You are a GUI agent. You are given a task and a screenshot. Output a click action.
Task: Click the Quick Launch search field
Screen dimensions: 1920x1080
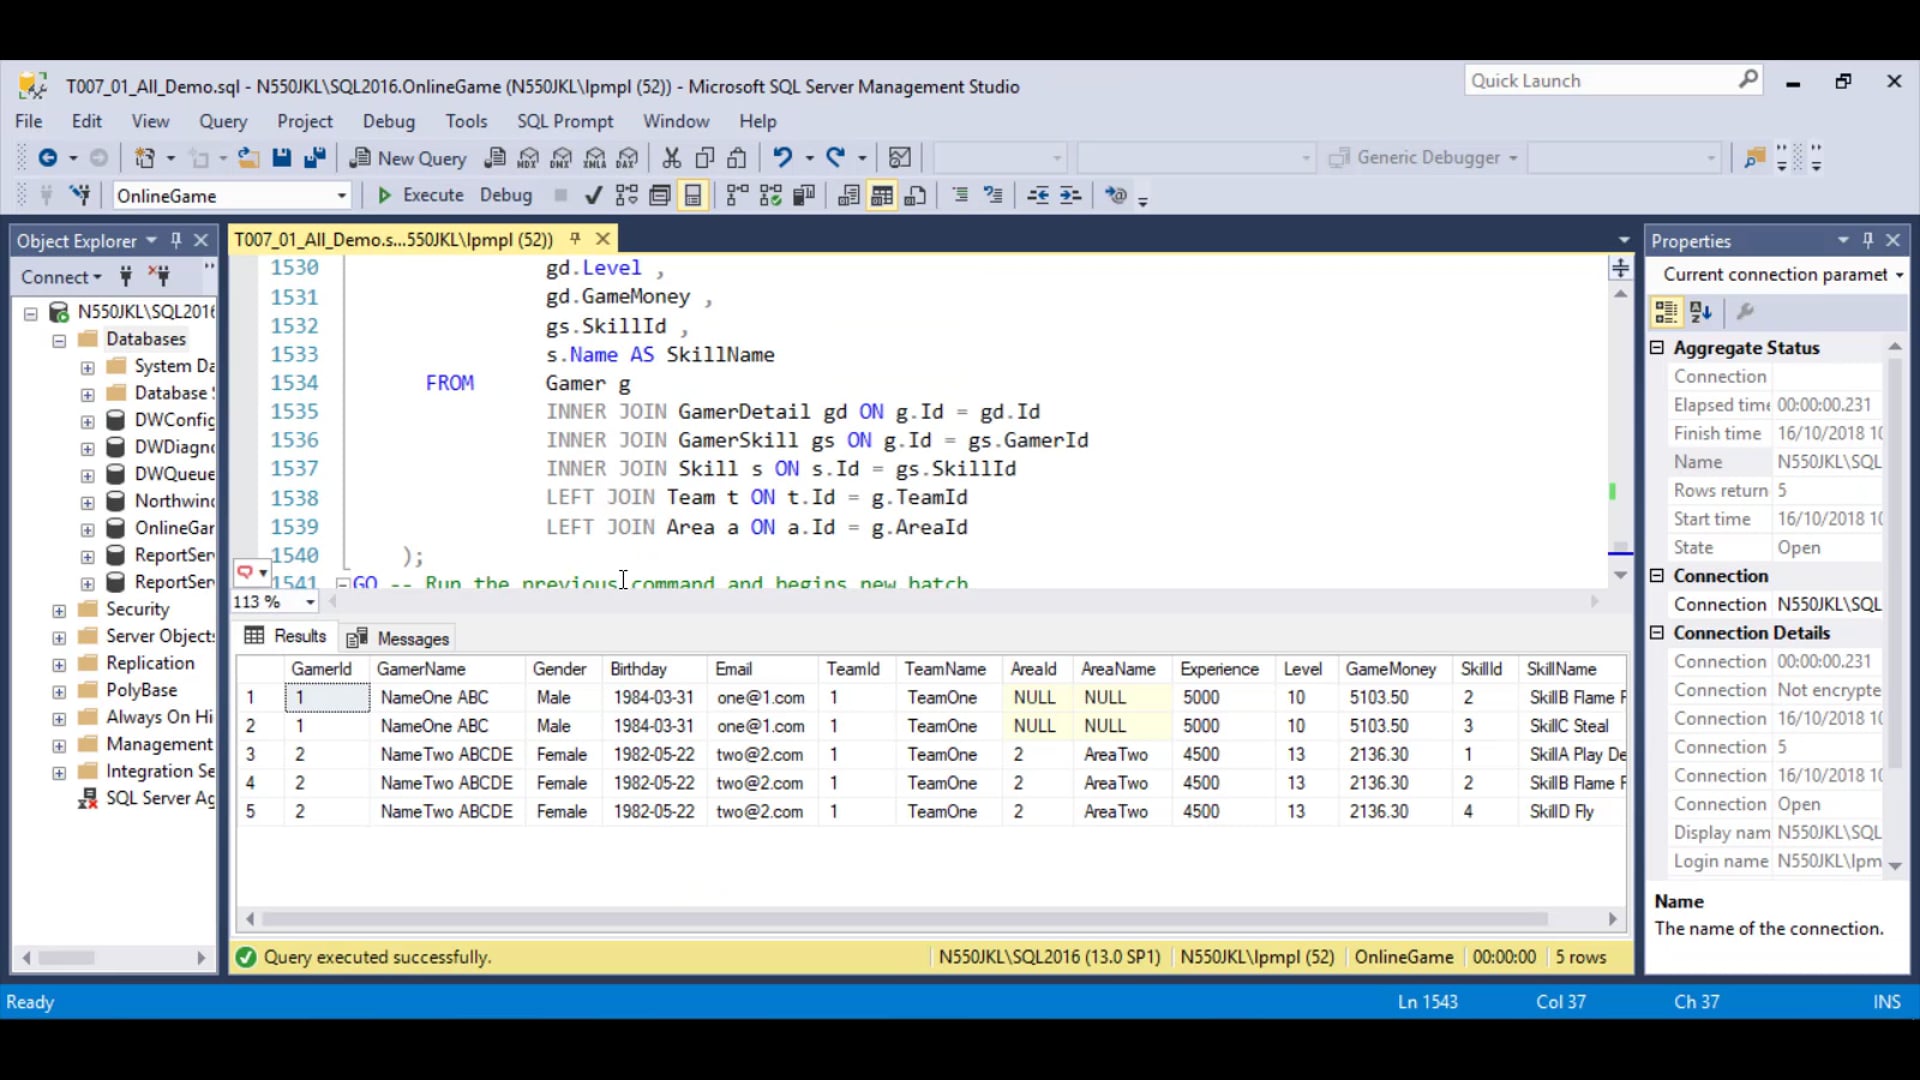coord(1600,81)
